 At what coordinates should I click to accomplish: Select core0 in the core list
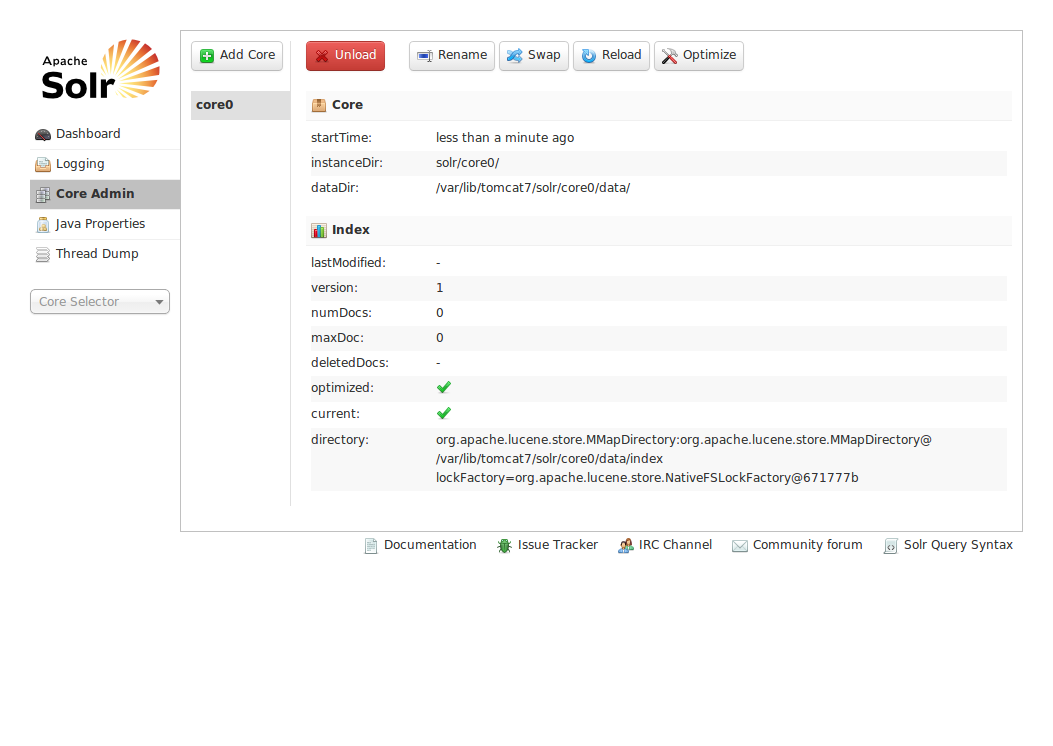click(x=240, y=105)
